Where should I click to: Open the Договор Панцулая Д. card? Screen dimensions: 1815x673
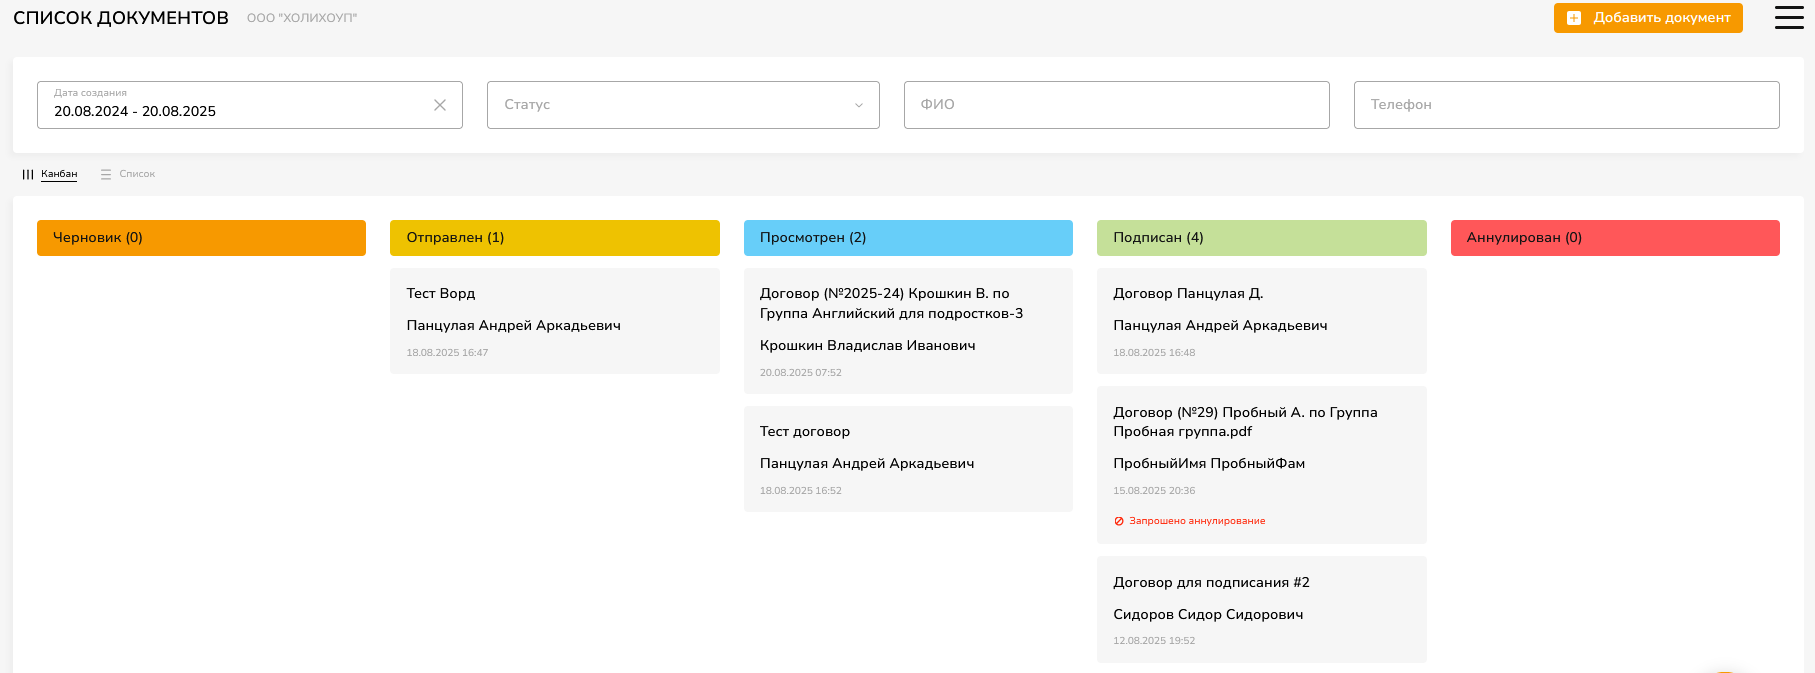(1262, 321)
